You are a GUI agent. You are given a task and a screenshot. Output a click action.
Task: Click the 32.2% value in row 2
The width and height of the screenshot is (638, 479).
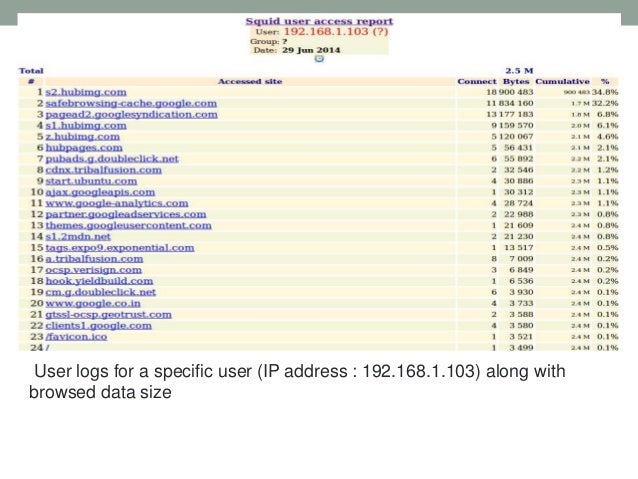click(605, 103)
